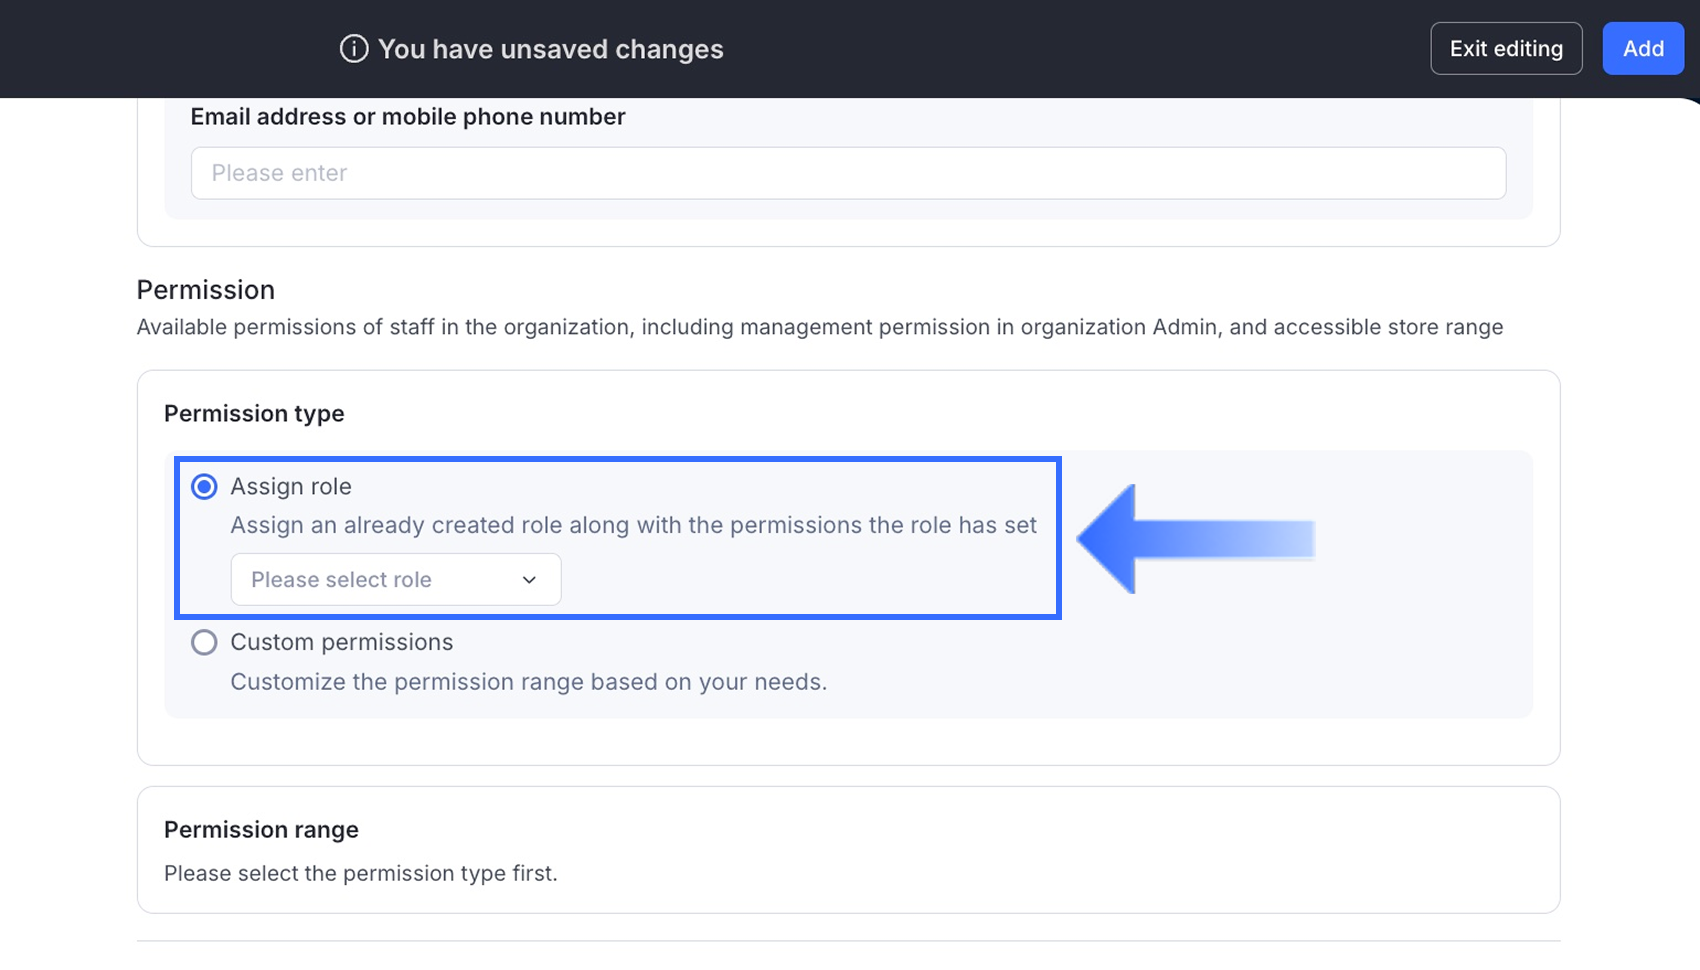Click the chevron arrow in role dropdown

pos(529,580)
